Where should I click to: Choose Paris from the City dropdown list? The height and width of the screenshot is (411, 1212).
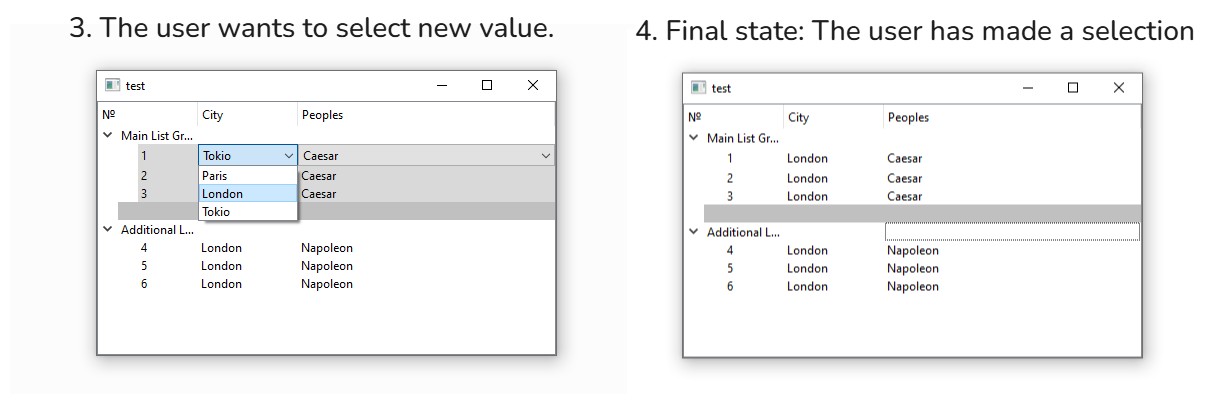[248, 176]
